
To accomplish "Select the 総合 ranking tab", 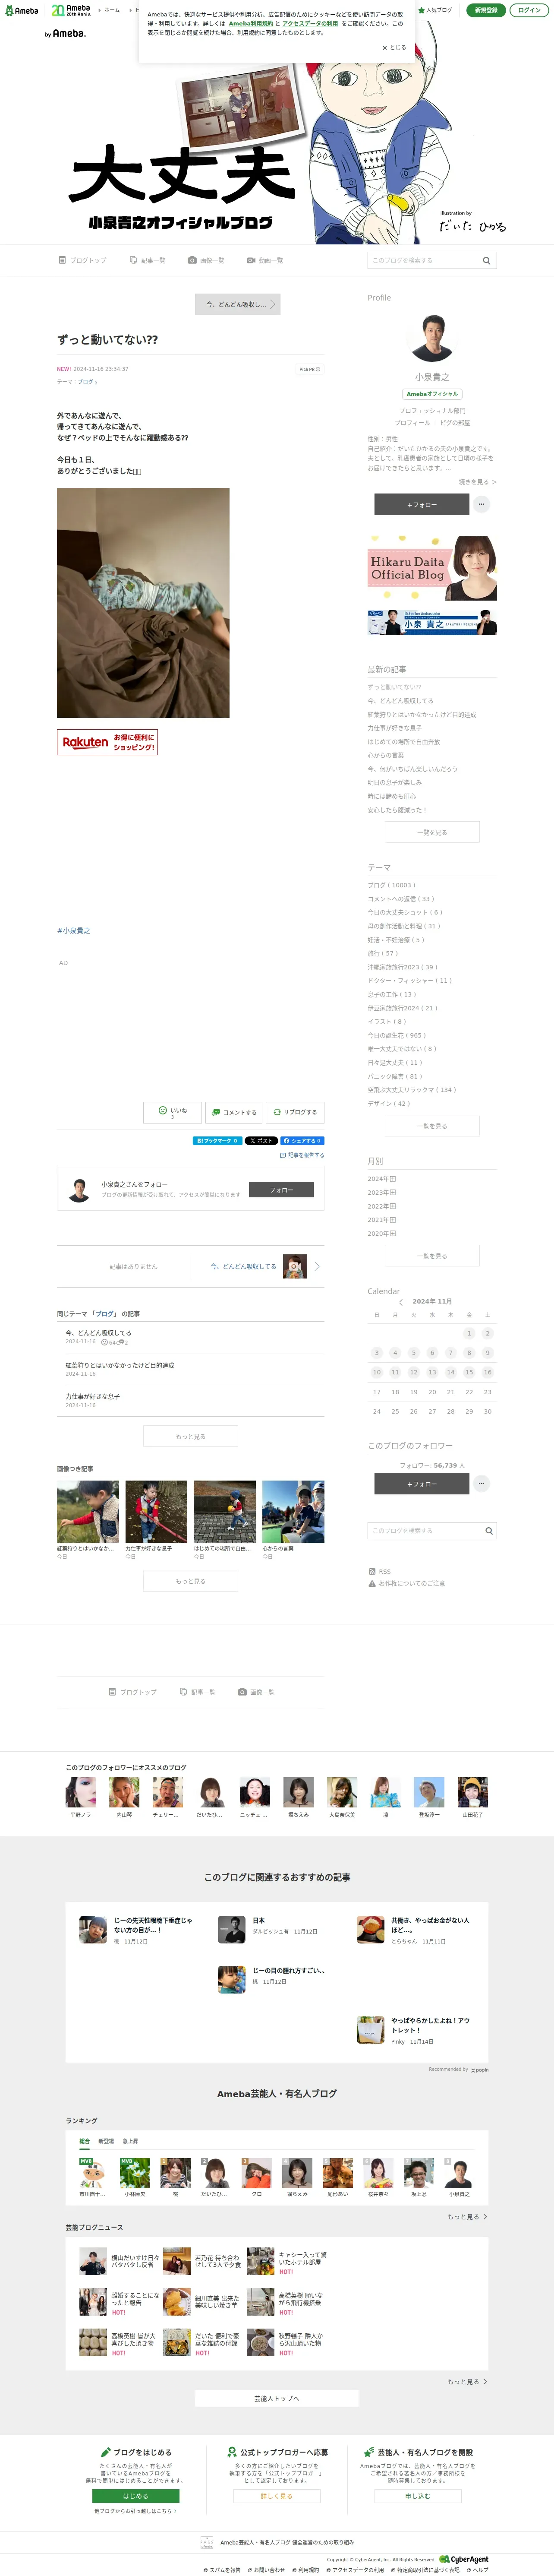I will tap(85, 2141).
